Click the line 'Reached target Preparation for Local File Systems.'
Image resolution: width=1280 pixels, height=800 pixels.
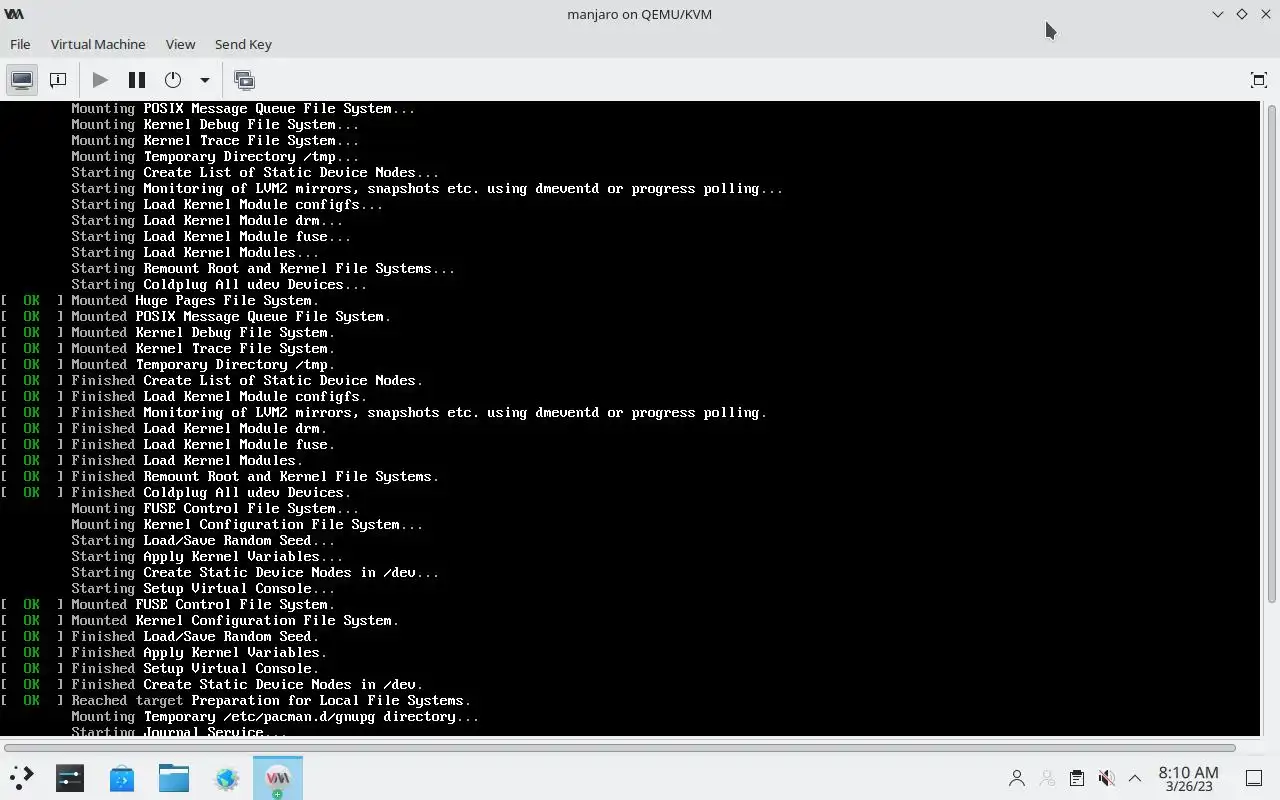271,700
